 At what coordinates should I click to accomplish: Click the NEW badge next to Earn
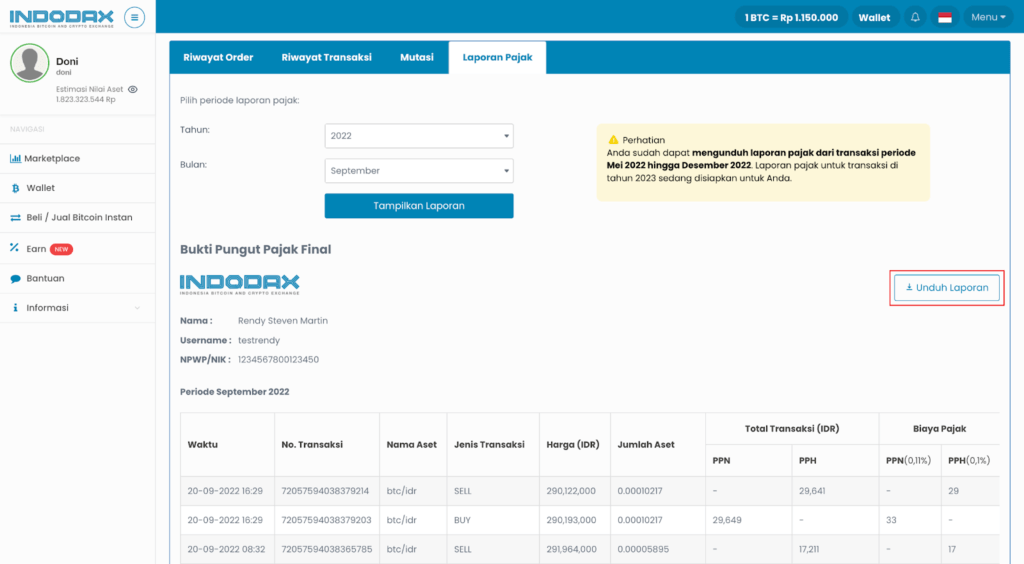(x=61, y=249)
